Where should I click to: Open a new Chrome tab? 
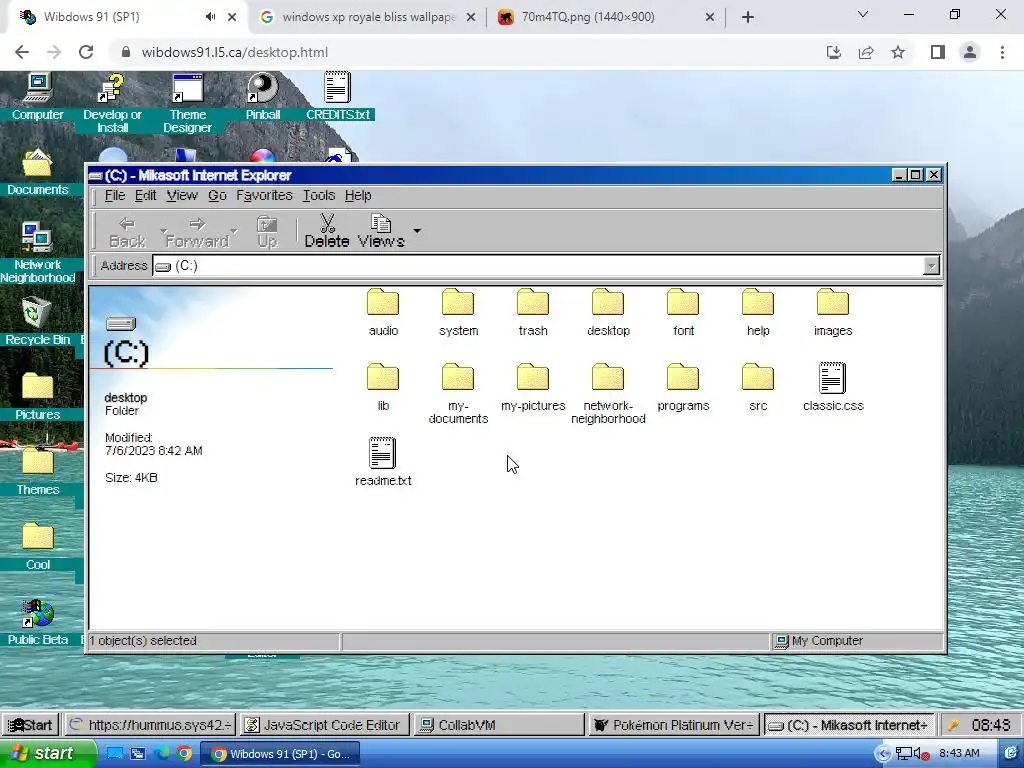pos(748,17)
